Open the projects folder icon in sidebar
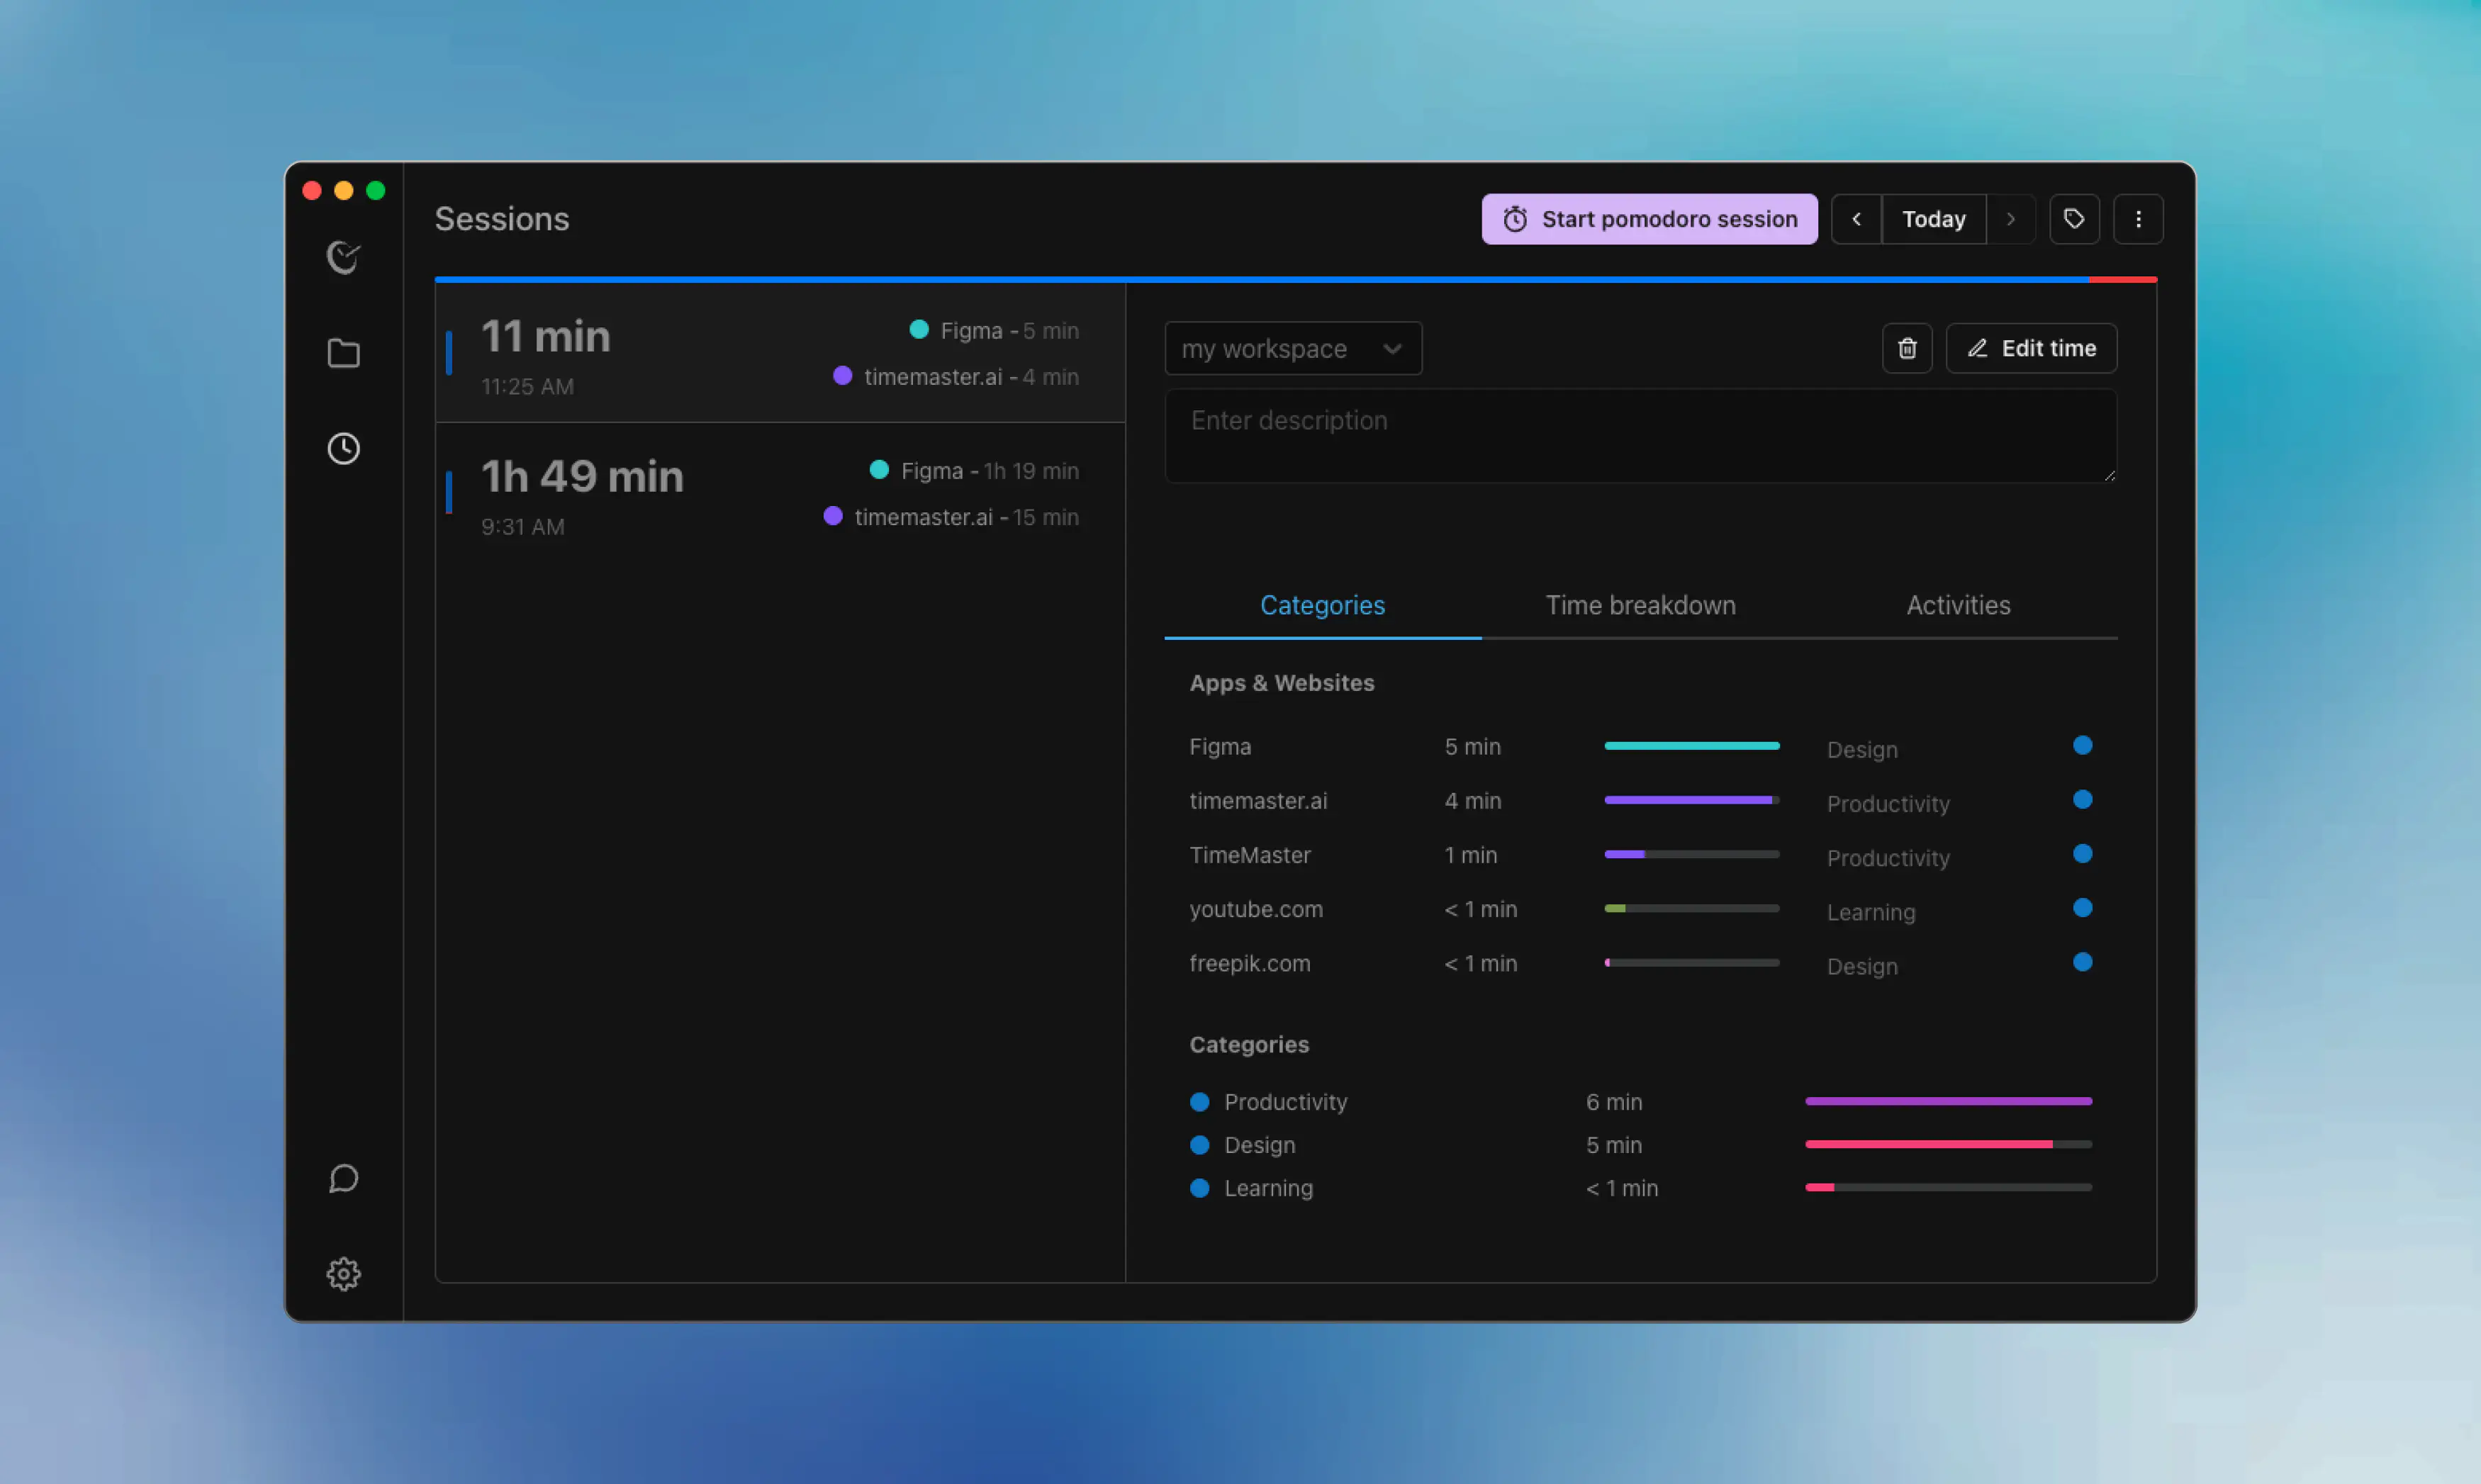 point(343,353)
